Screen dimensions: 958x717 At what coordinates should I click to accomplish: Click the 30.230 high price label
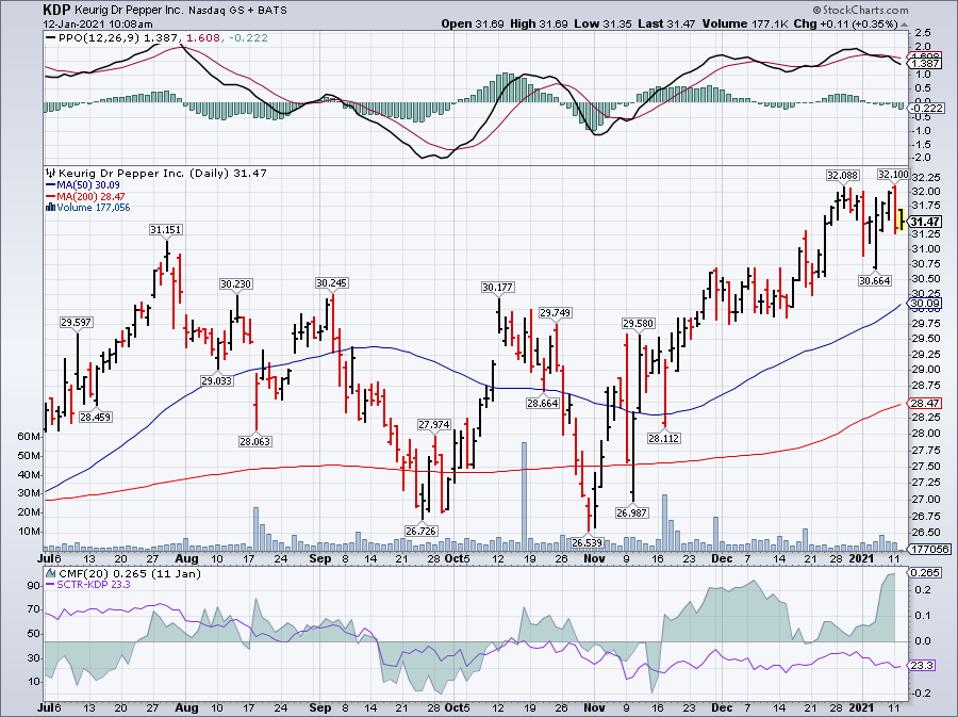[x=236, y=284]
